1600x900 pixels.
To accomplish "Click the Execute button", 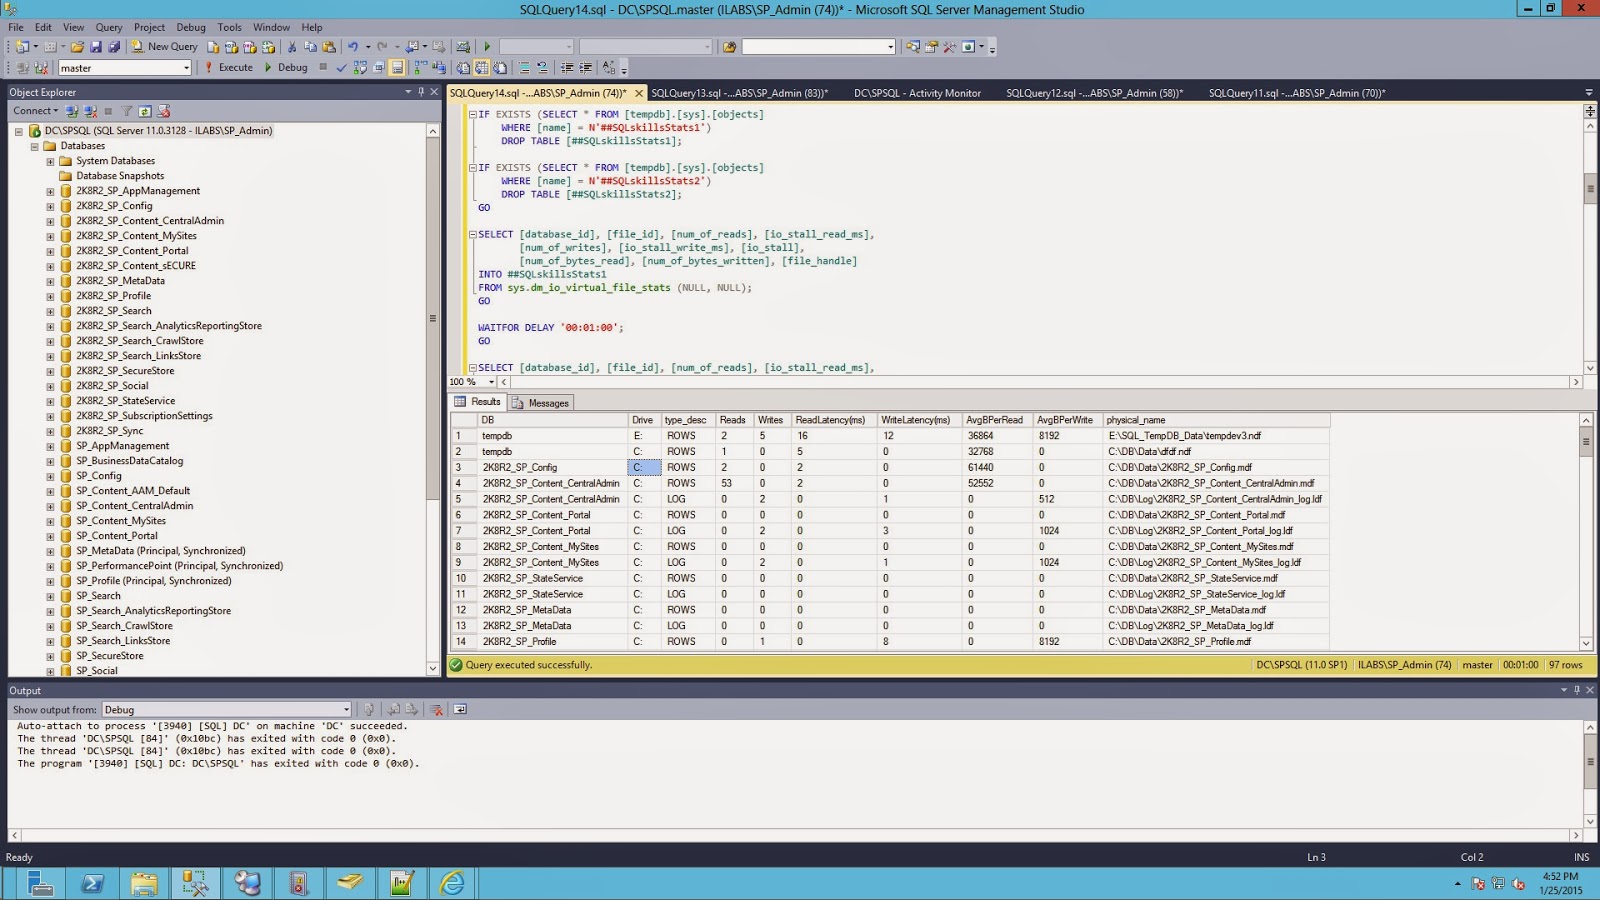I will [229, 68].
